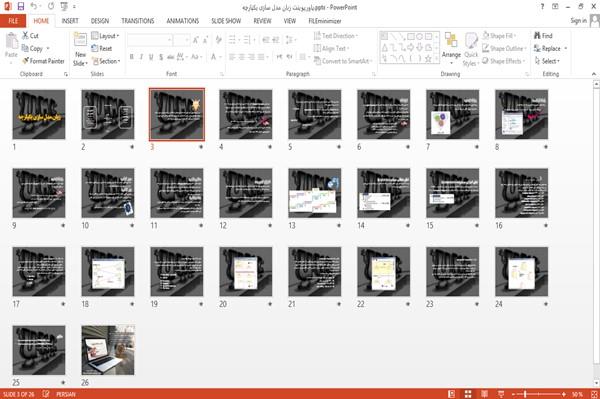Toggle Underline formatting button
The height and width of the screenshot is (399, 600).
pos(151,57)
